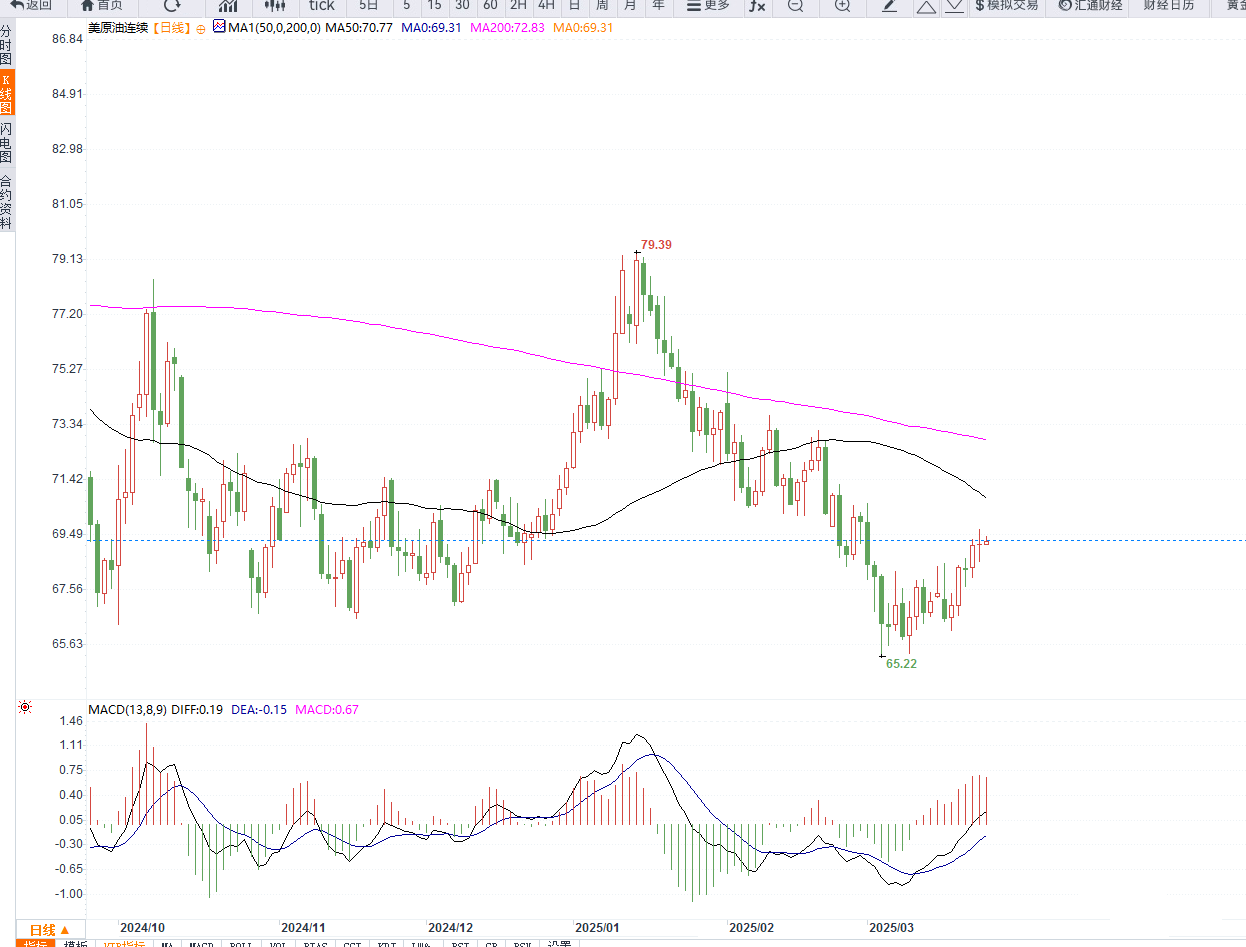Select the 15 minute interval
The image size is (1246, 947).
(x=434, y=5)
